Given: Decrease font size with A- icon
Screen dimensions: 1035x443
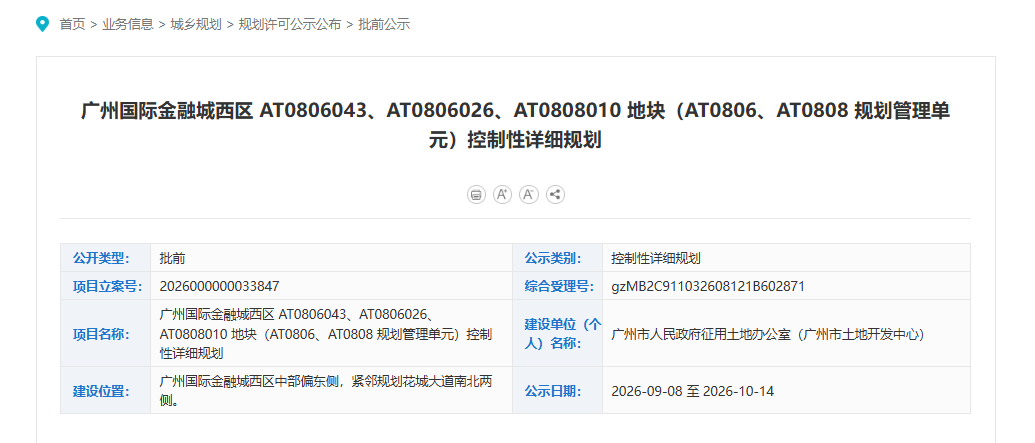Looking at the screenshot, I should [x=529, y=195].
